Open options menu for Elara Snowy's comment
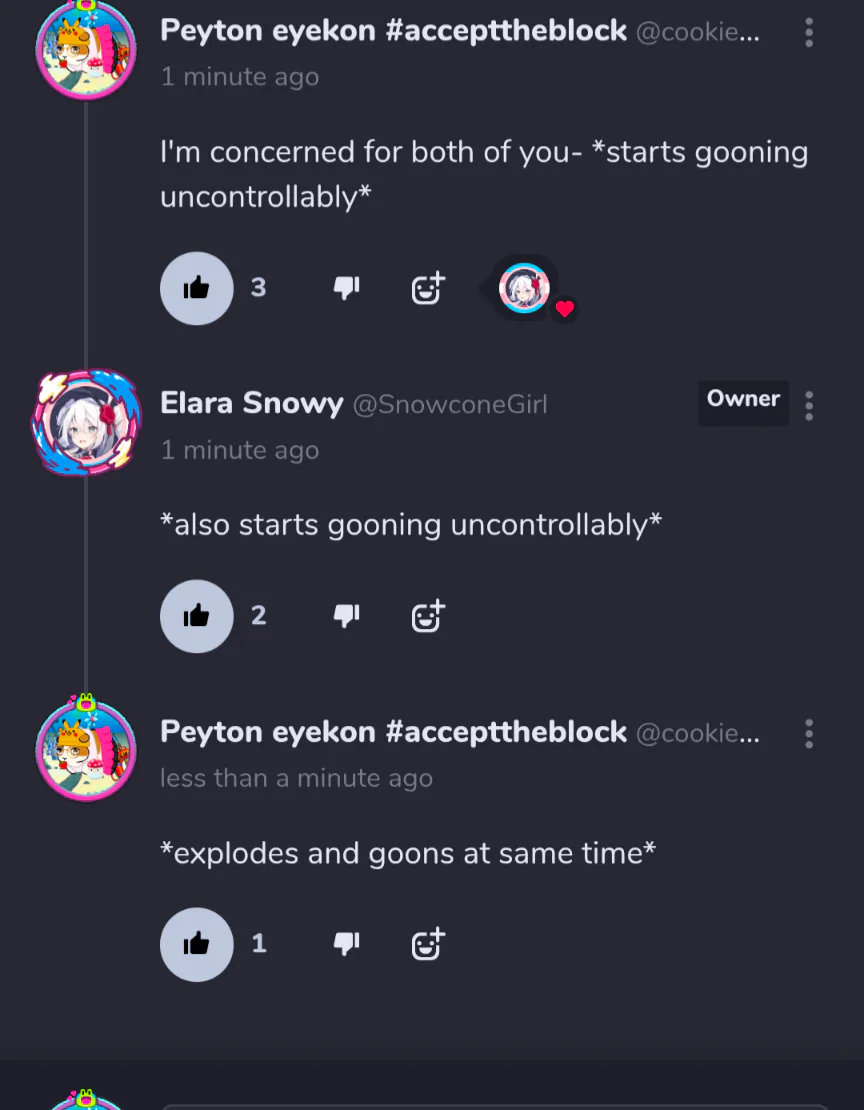The width and height of the screenshot is (864, 1110). [x=809, y=405]
